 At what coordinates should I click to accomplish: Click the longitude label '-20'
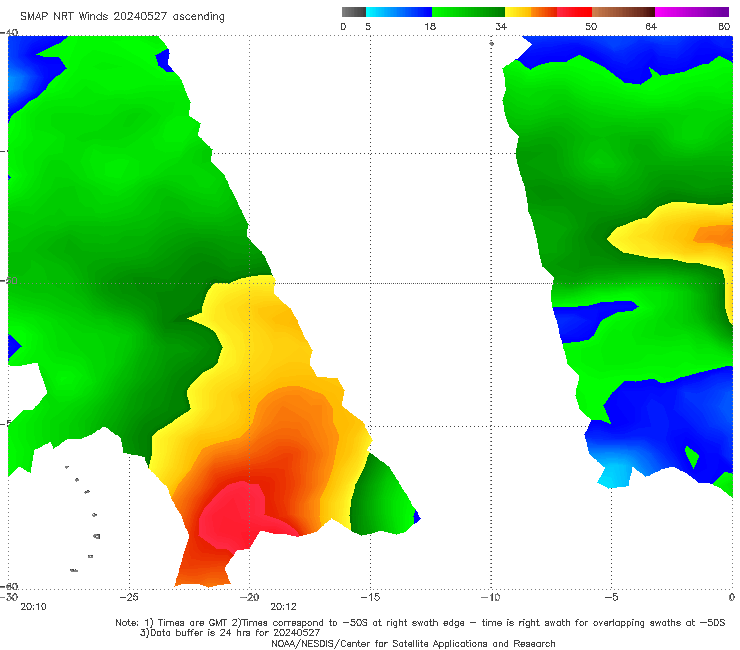point(250,597)
